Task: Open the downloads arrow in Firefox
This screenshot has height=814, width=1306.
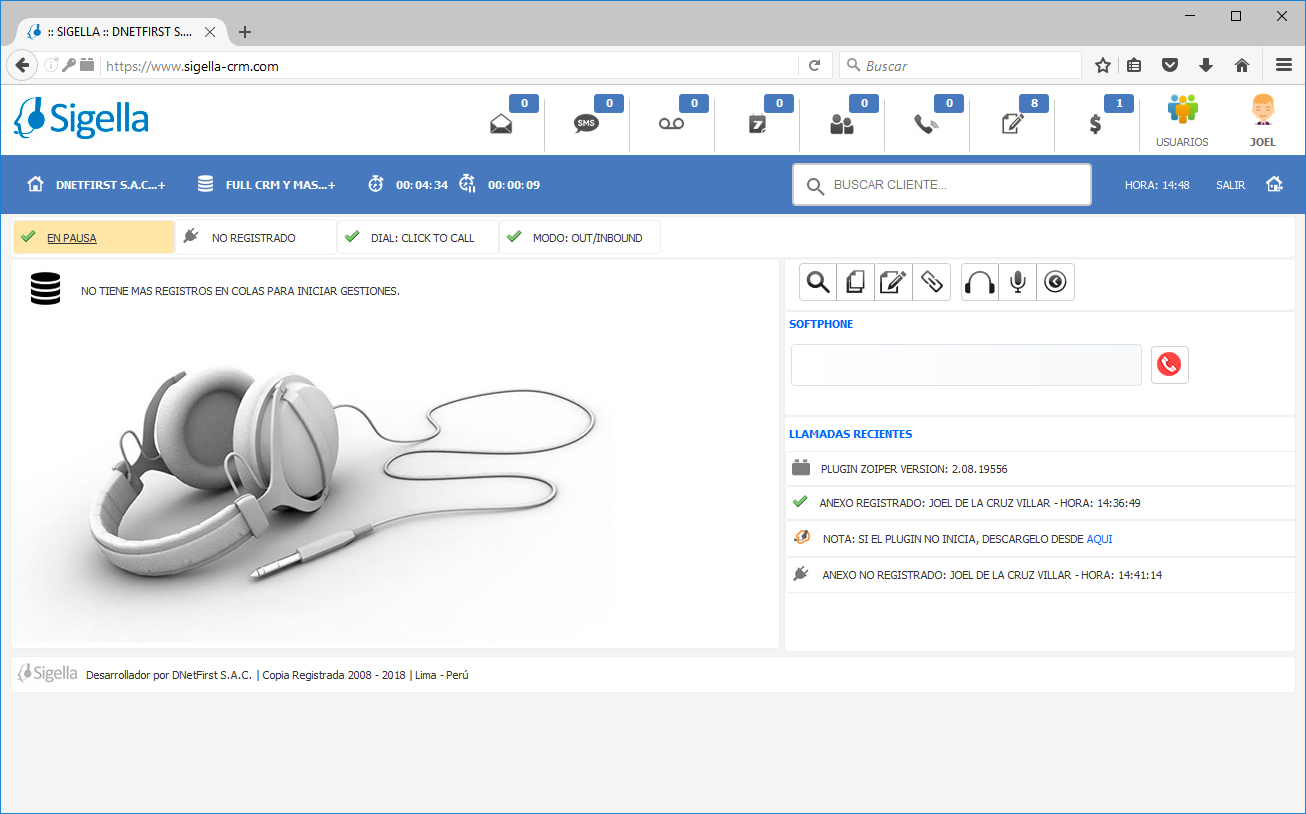Action: 1206,65
